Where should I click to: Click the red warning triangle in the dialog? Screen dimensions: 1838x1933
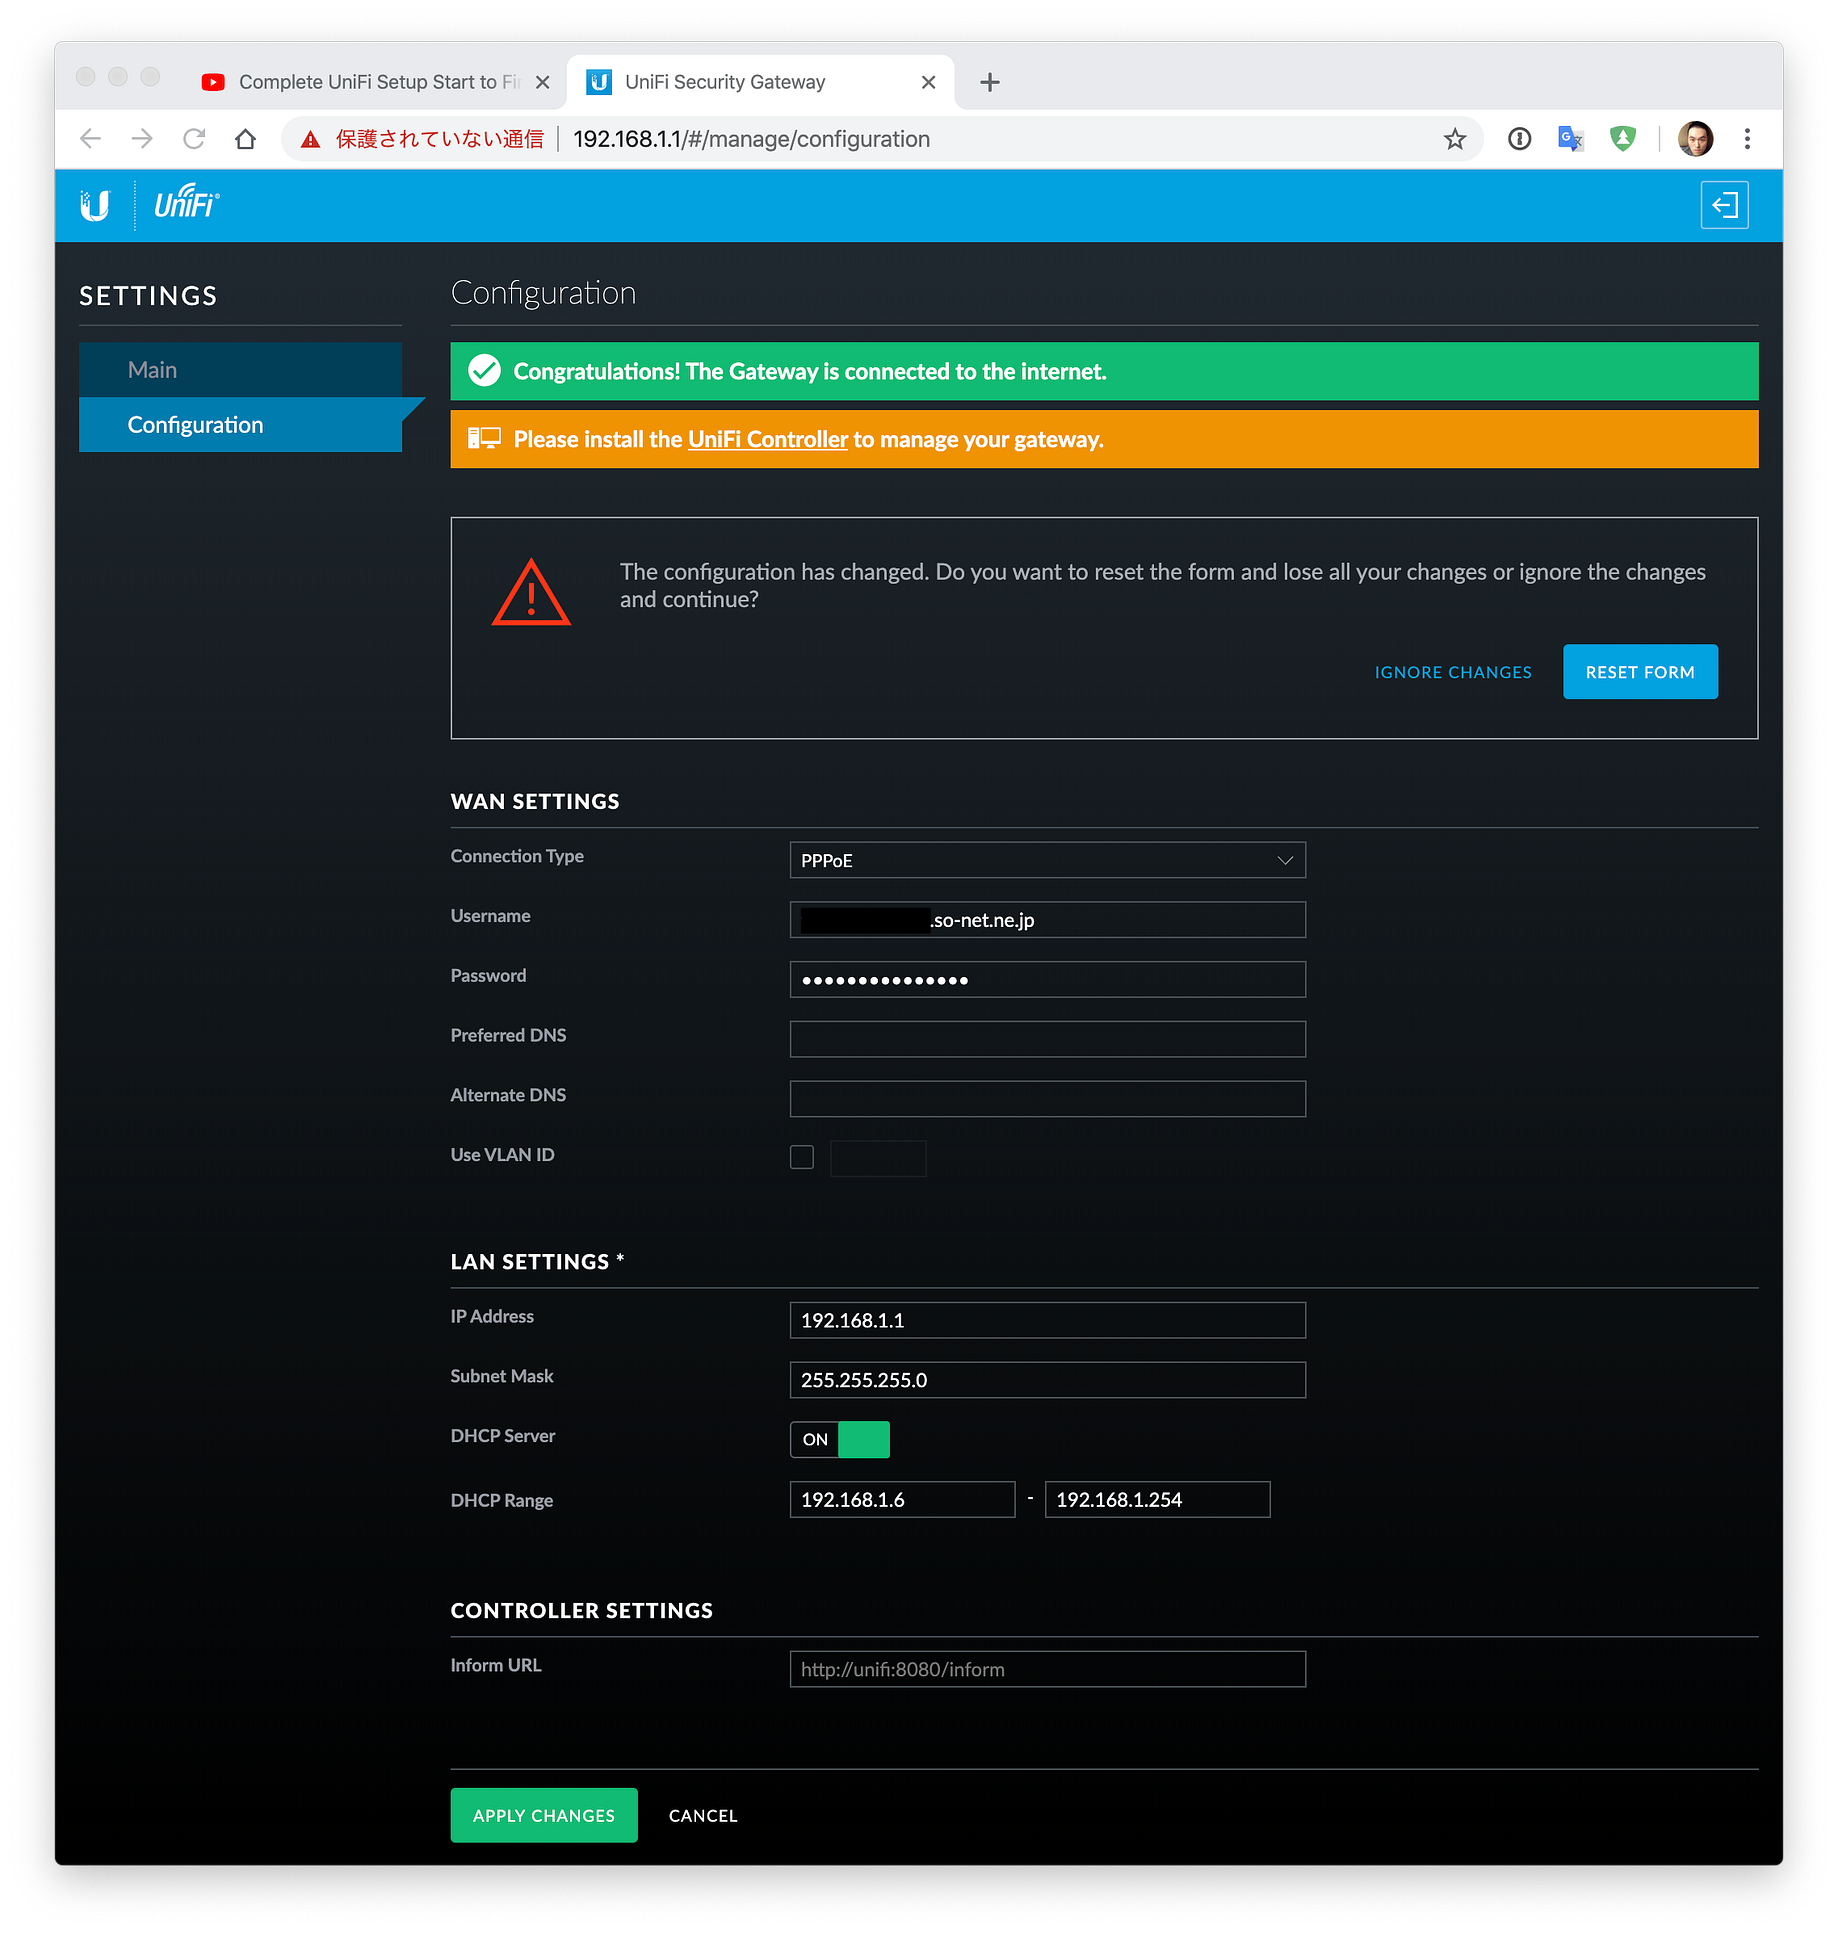[531, 592]
